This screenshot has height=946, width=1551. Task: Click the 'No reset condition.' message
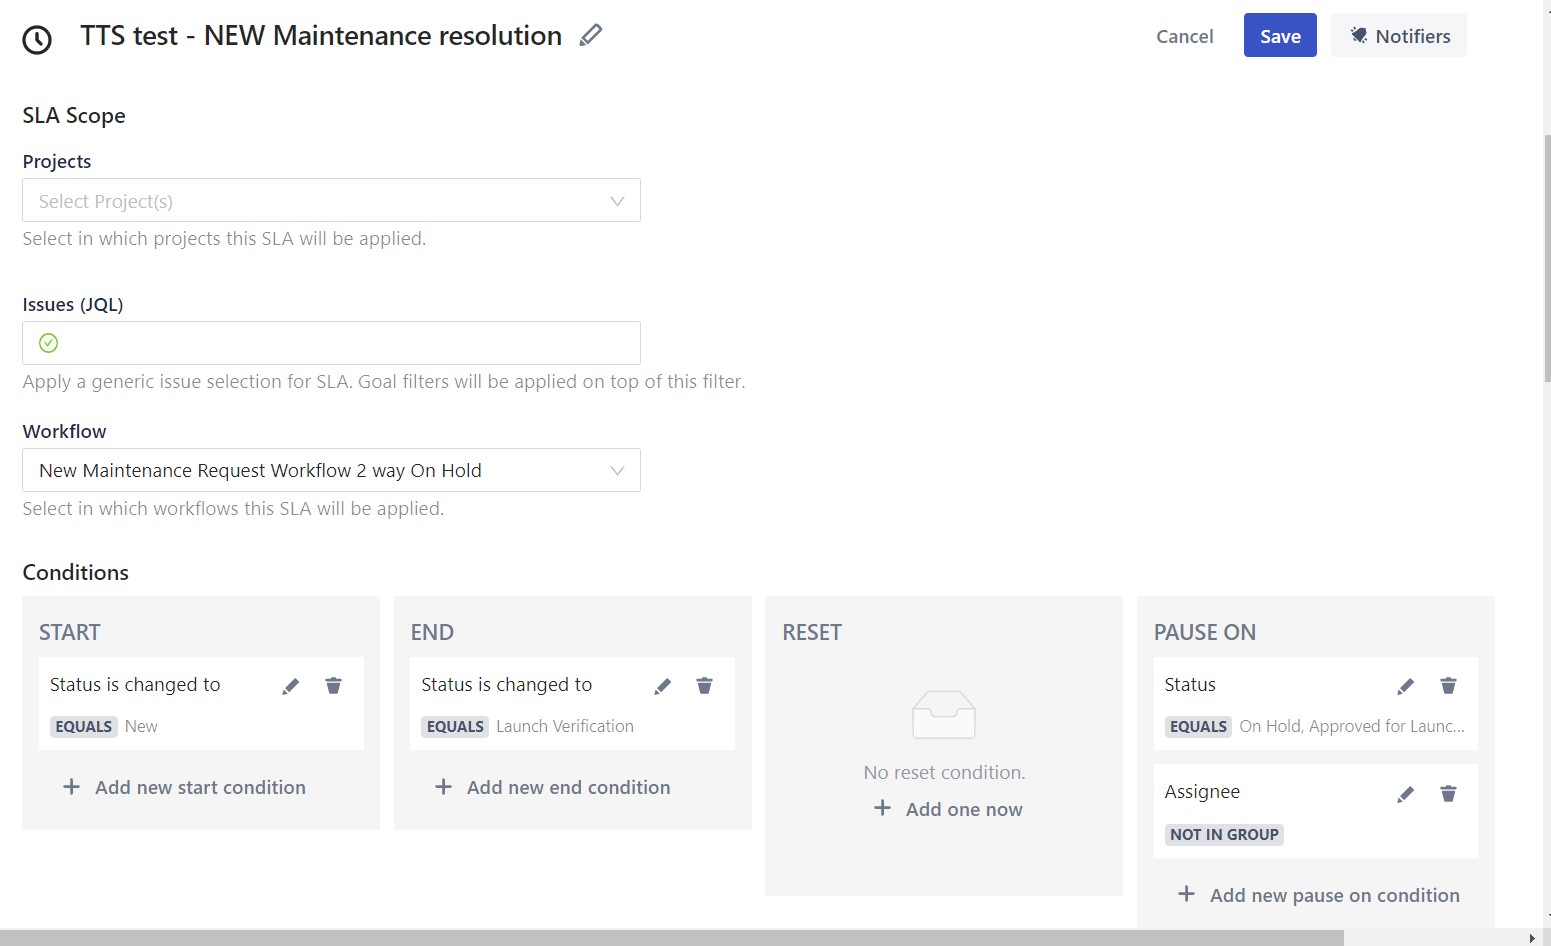coord(944,772)
